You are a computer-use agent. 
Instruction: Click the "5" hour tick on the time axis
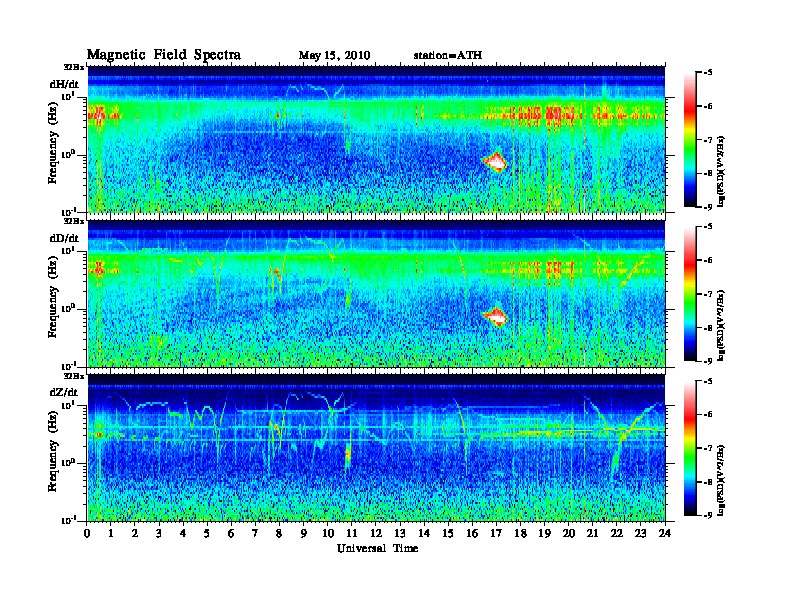coord(207,533)
